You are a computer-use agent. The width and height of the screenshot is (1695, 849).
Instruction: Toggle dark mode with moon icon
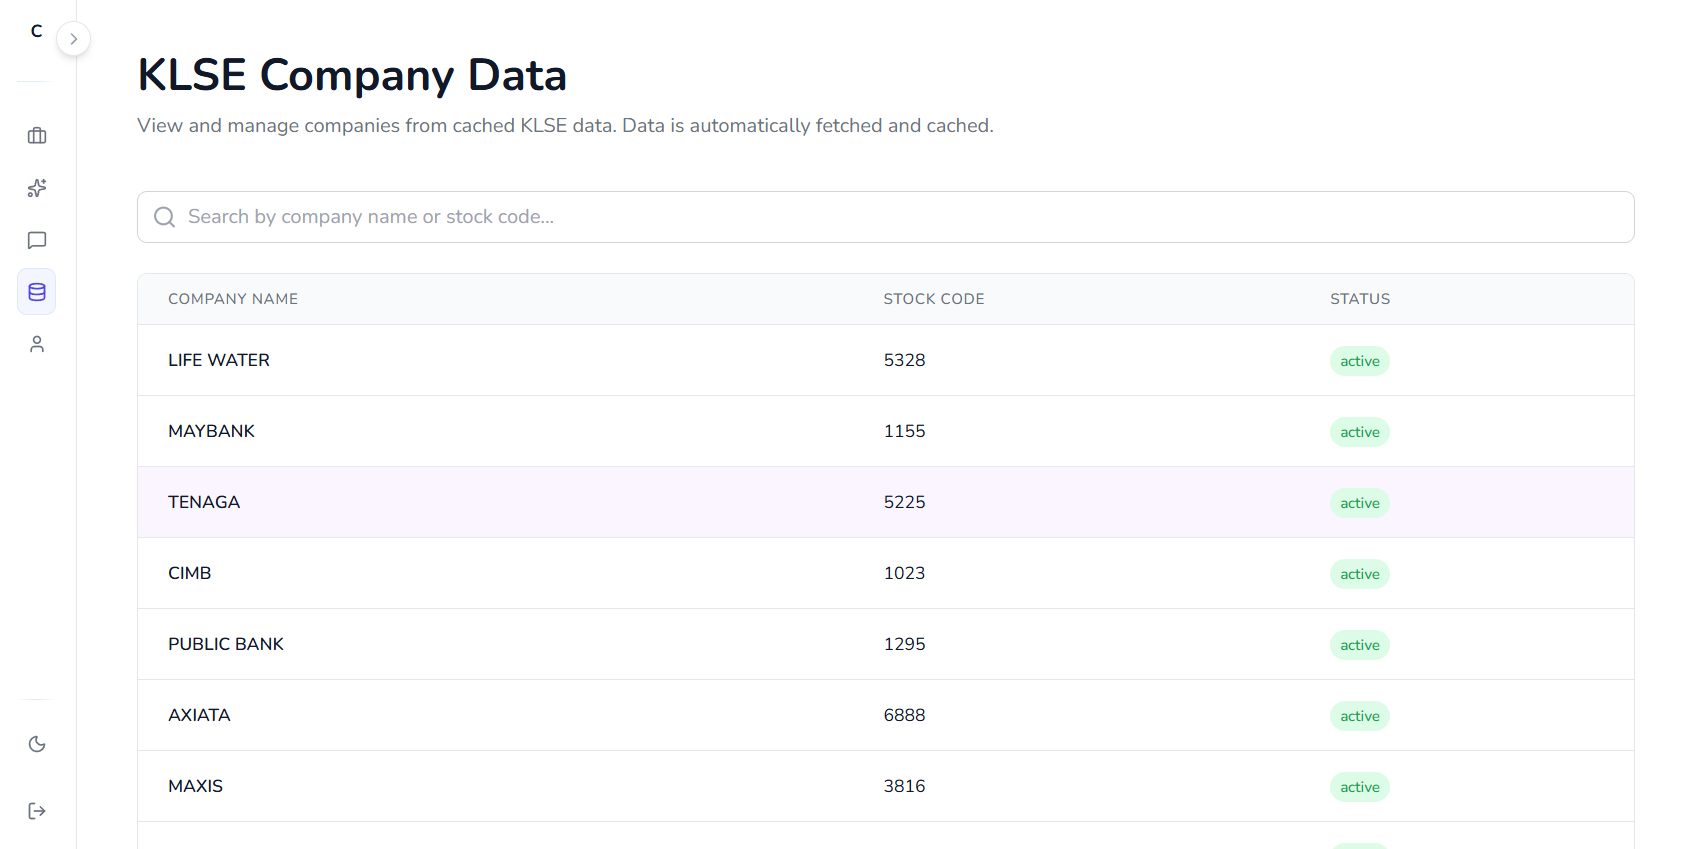37,744
